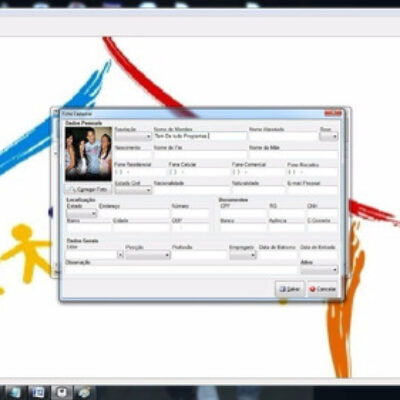Click the Líder field in Dados Gerais
Image resolution: width=400 pixels, height=400 pixels.
[91, 255]
